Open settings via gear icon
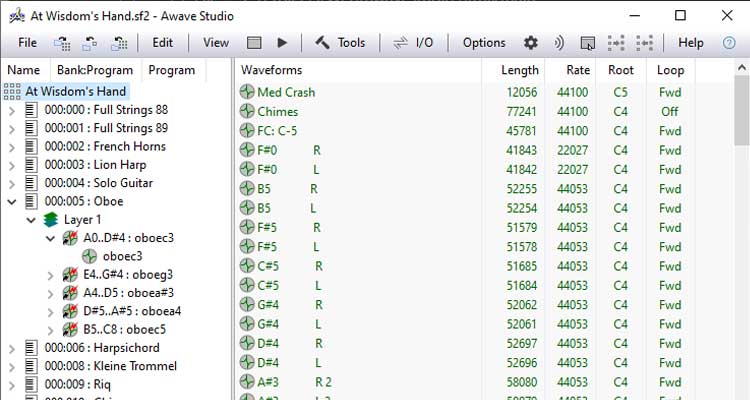Screen dimensions: 750x400 (x=530, y=43)
